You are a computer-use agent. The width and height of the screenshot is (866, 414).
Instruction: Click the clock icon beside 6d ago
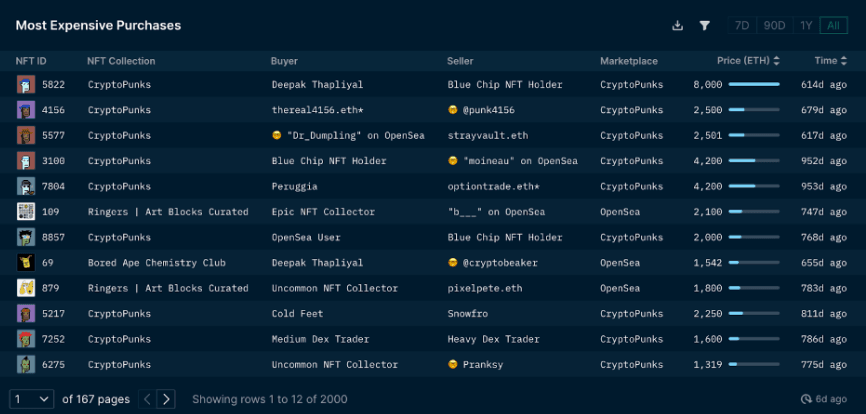tap(806, 399)
